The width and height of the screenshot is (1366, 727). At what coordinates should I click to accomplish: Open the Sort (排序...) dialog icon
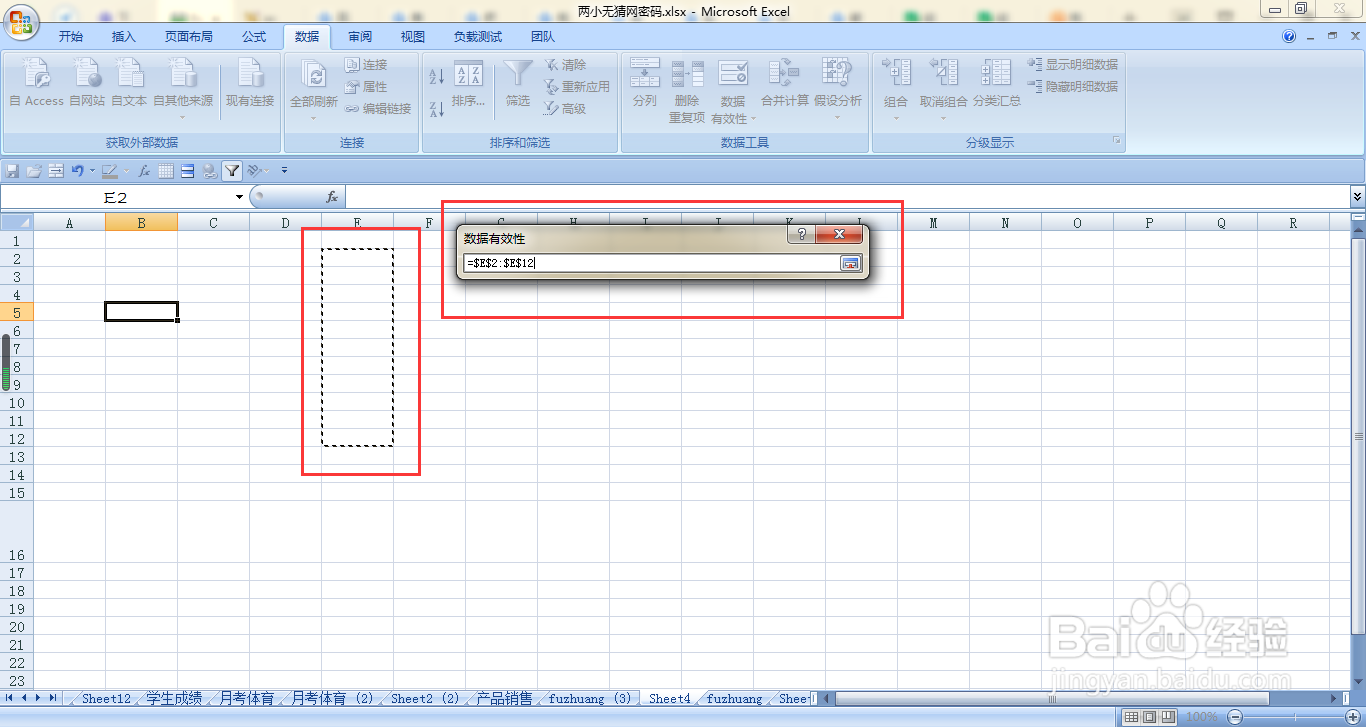[x=468, y=84]
